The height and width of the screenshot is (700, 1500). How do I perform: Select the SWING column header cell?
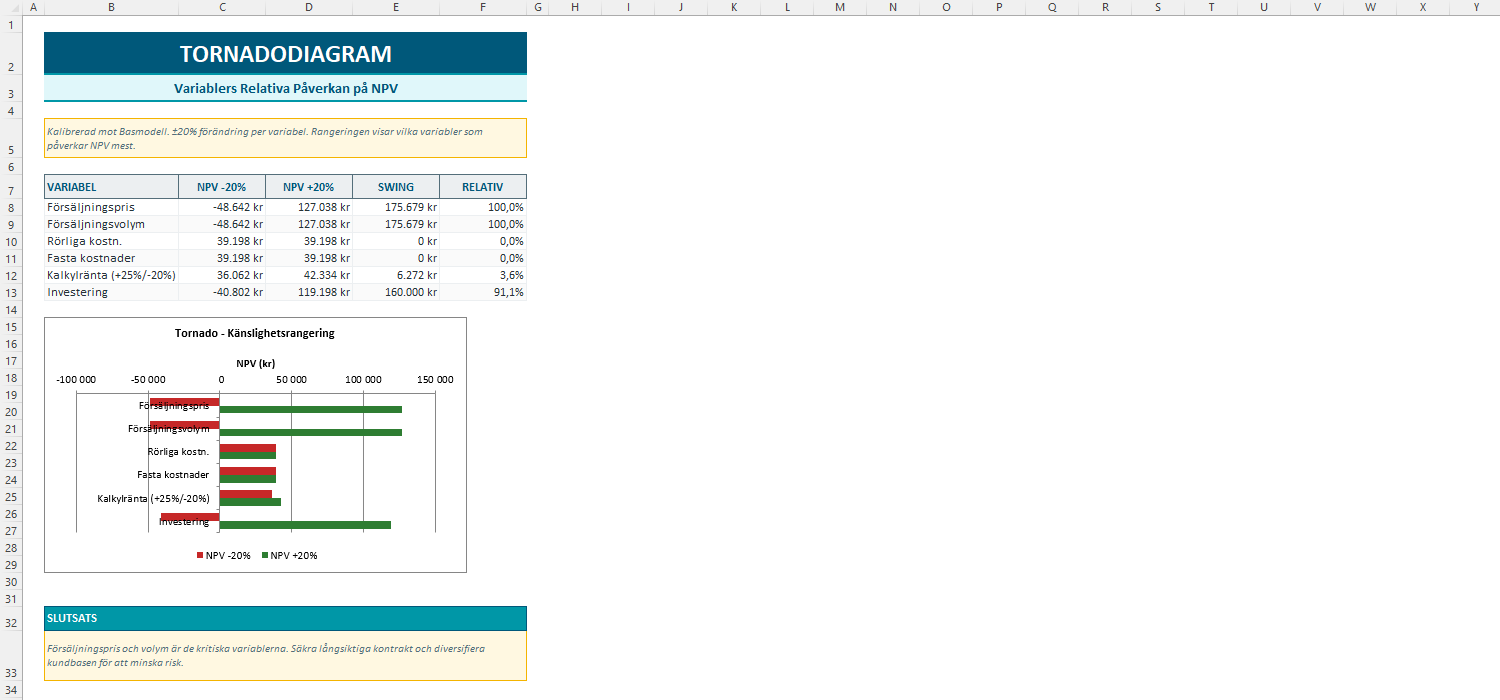pos(396,187)
